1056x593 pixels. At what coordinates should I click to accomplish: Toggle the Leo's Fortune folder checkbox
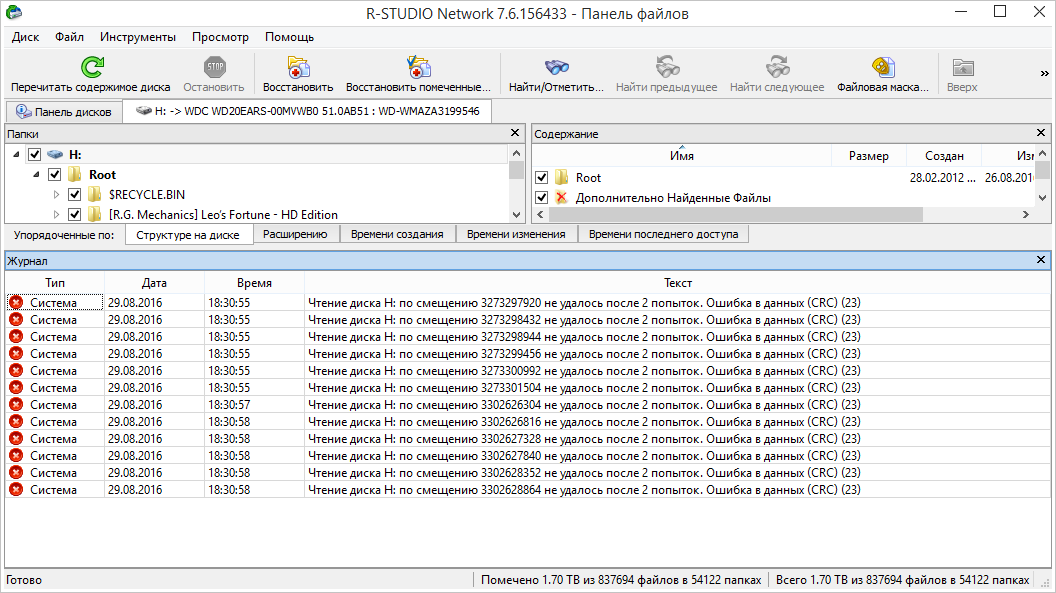75,215
